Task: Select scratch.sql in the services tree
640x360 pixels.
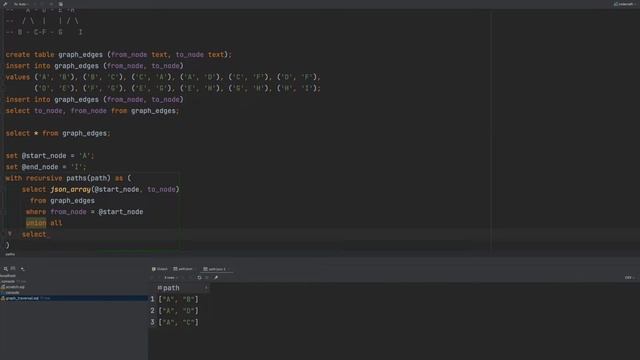Action: (13, 287)
